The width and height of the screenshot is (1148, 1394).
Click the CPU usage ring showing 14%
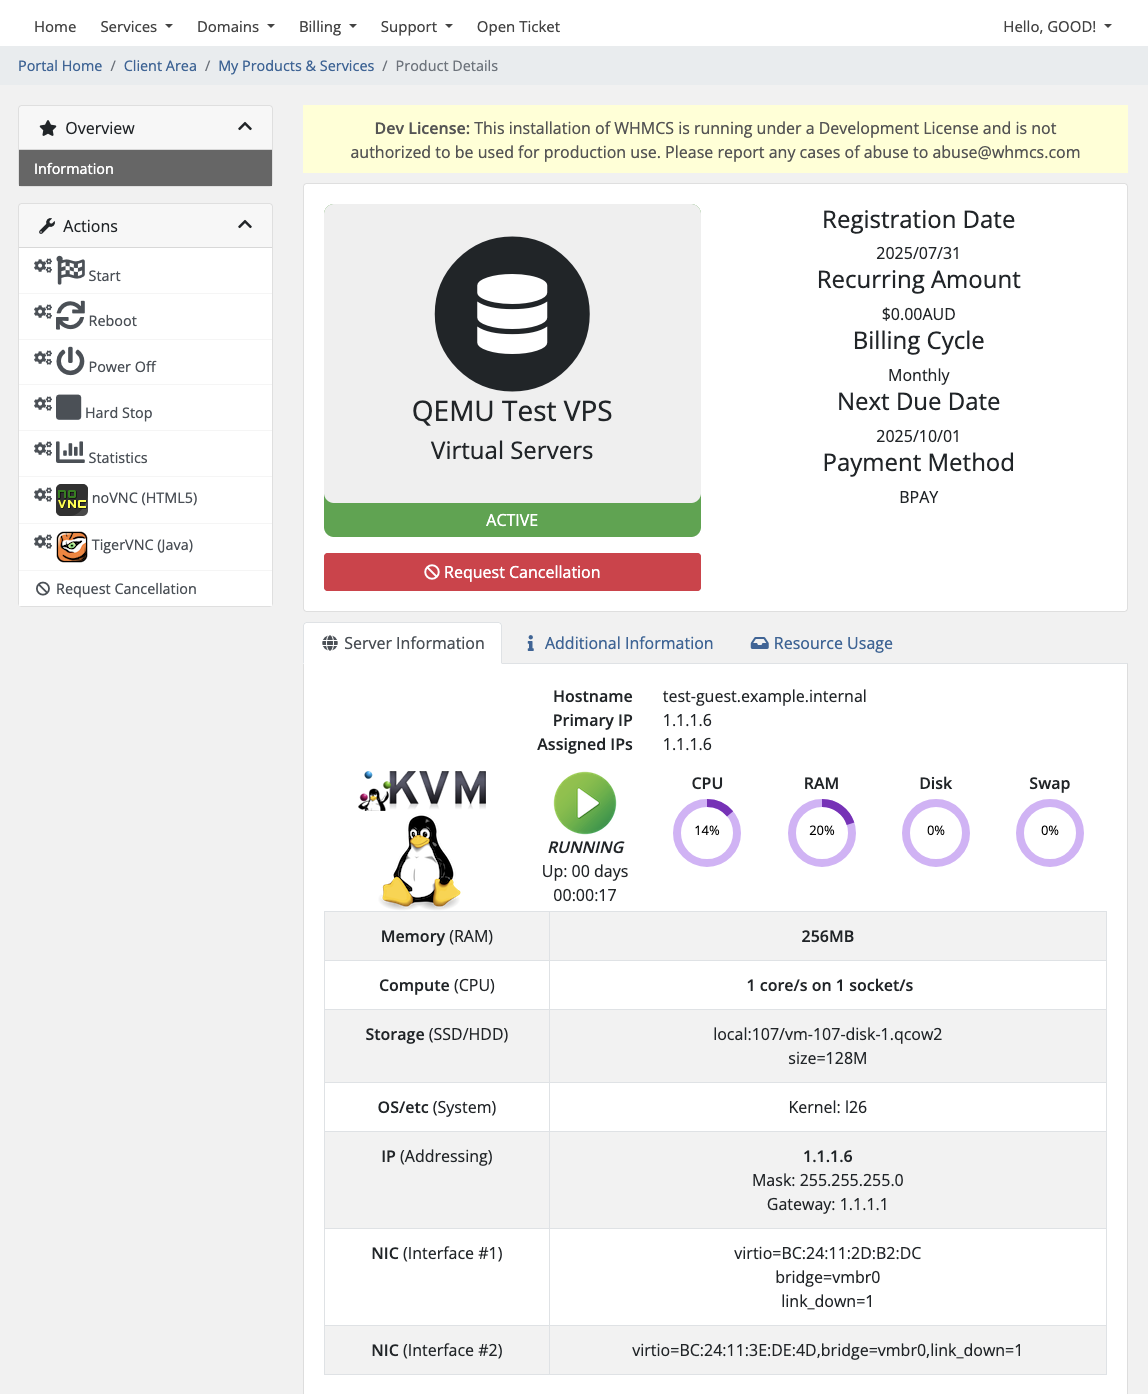[x=707, y=832]
